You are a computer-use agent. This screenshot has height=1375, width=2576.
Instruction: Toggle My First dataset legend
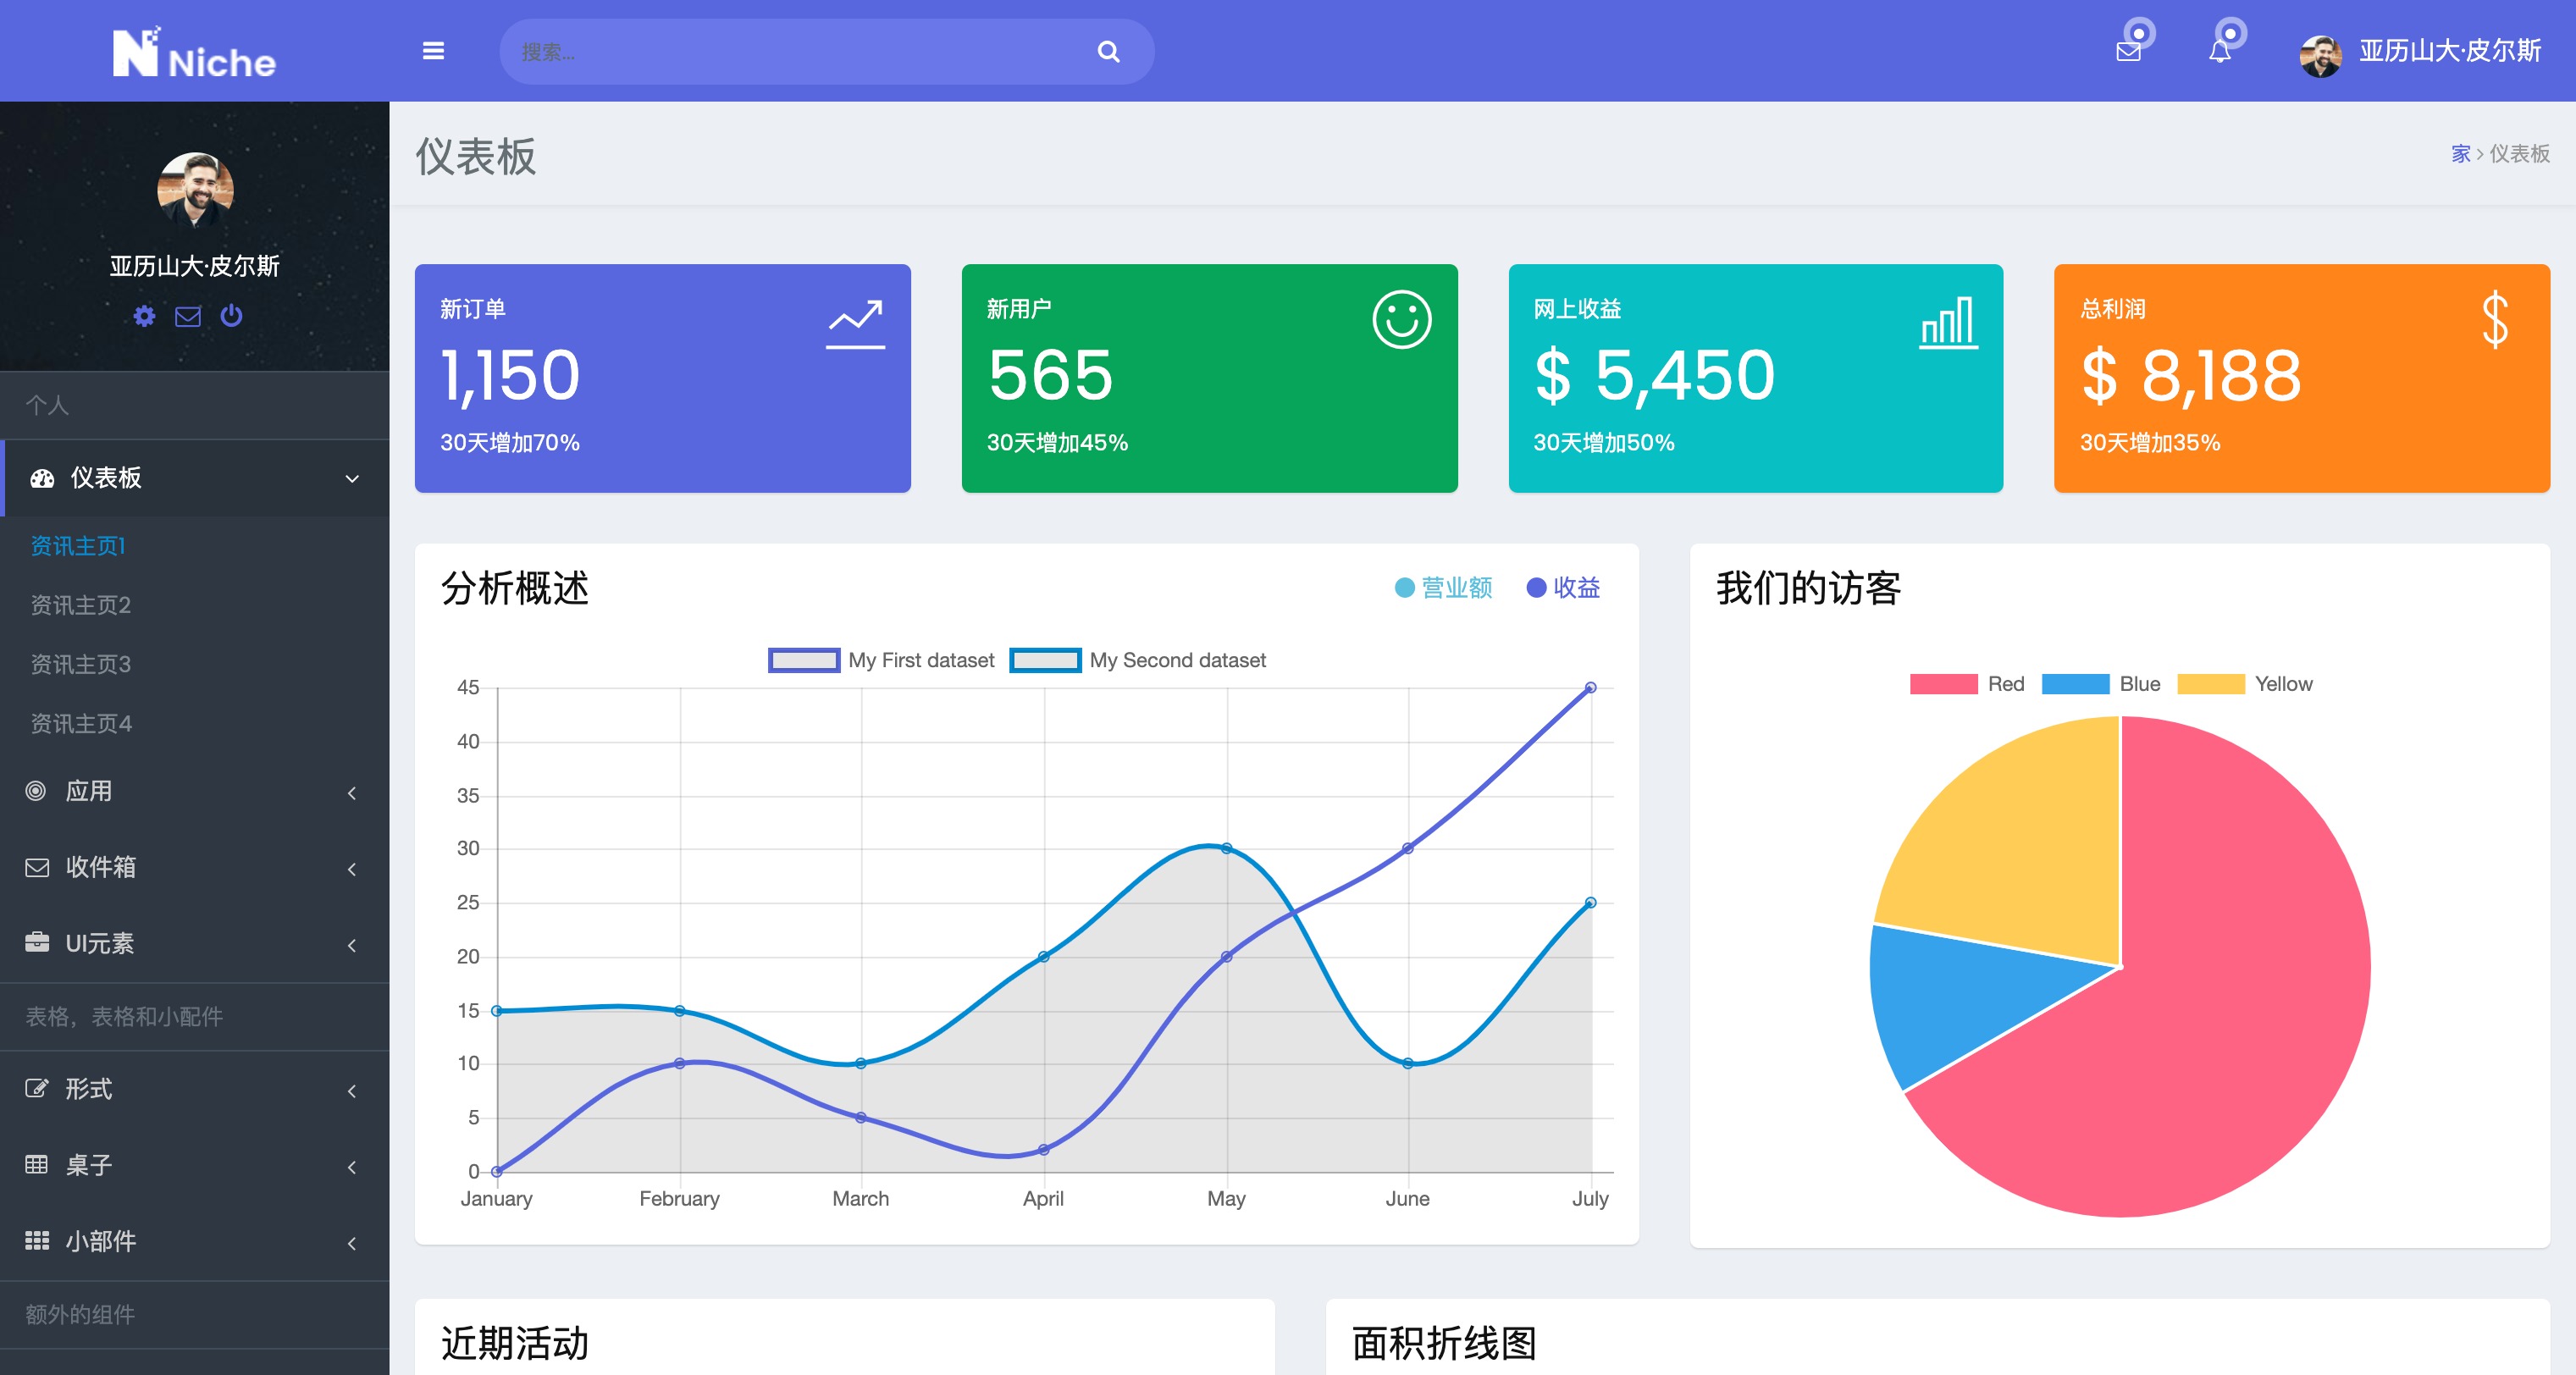click(x=881, y=660)
